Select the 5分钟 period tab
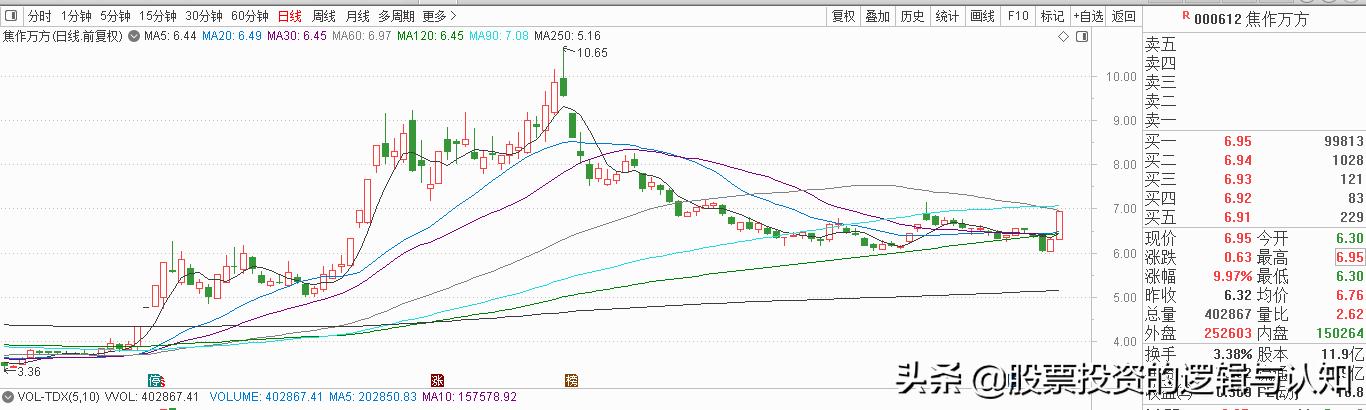The image size is (1366, 410). tap(115, 16)
